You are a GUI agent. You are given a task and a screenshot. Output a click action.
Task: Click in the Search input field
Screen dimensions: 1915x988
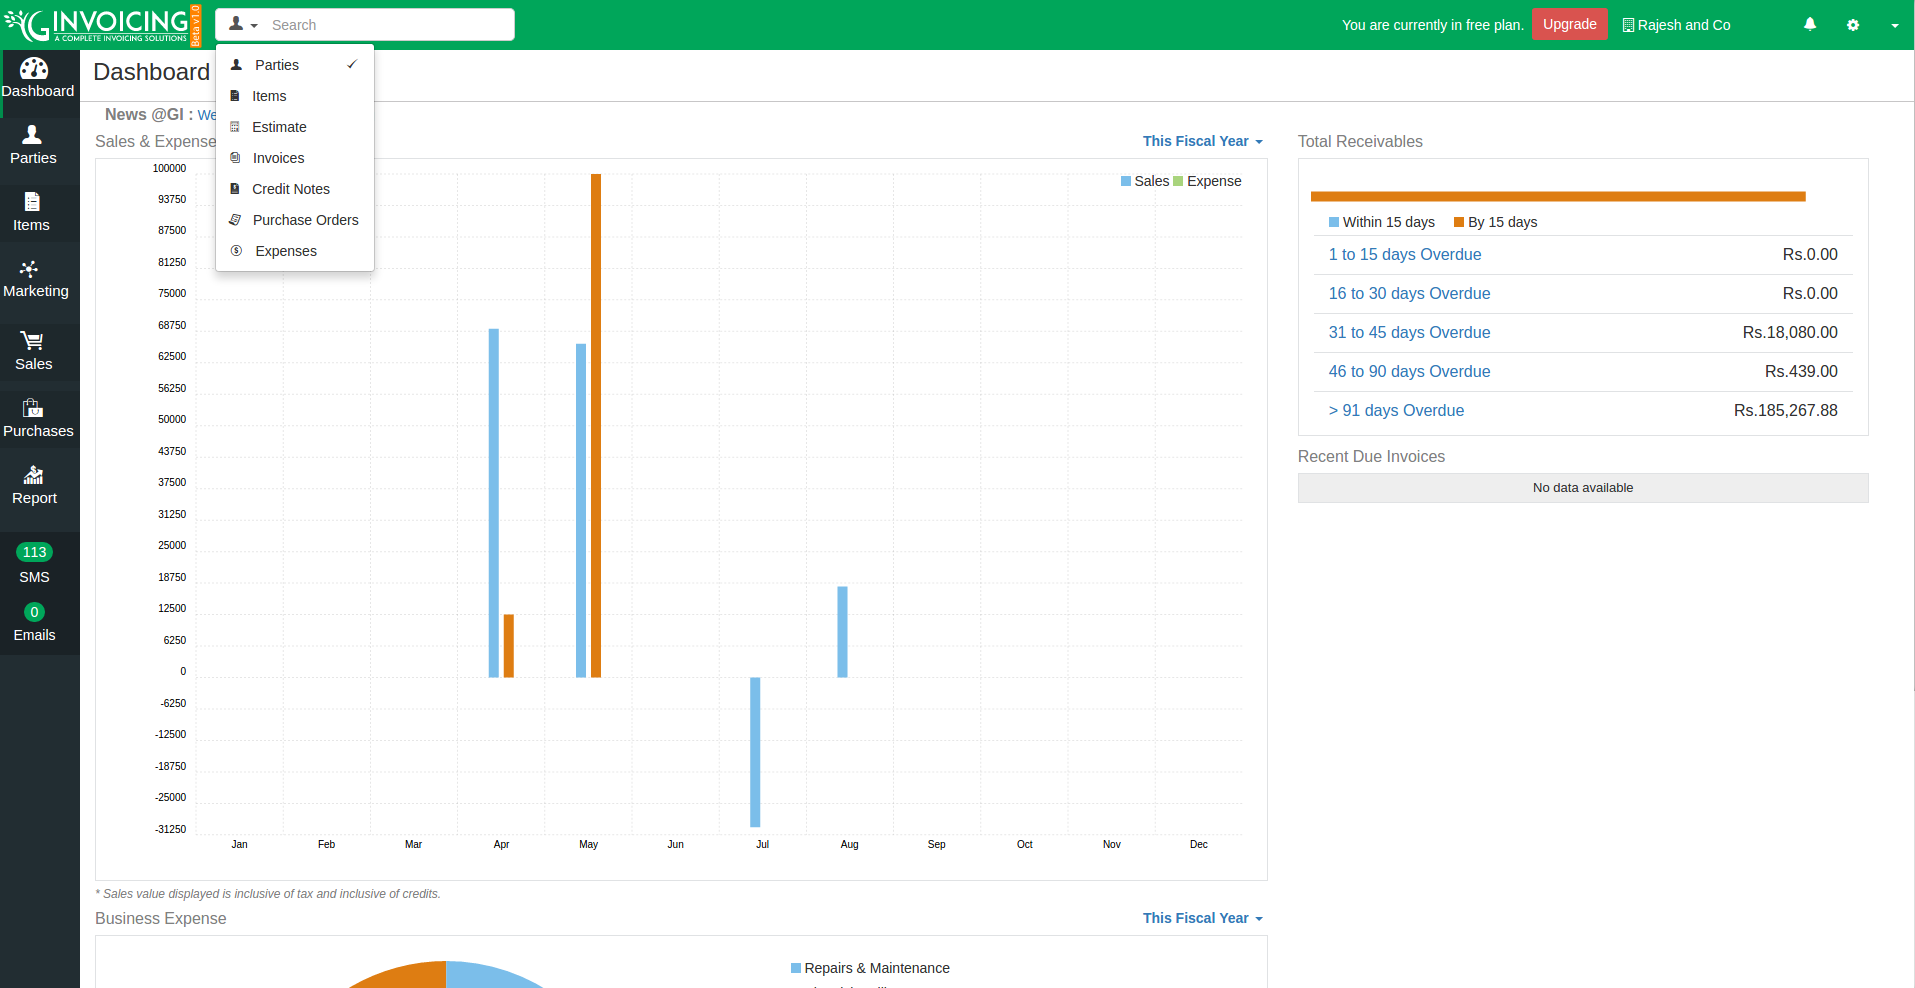click(x=388, y=25)
